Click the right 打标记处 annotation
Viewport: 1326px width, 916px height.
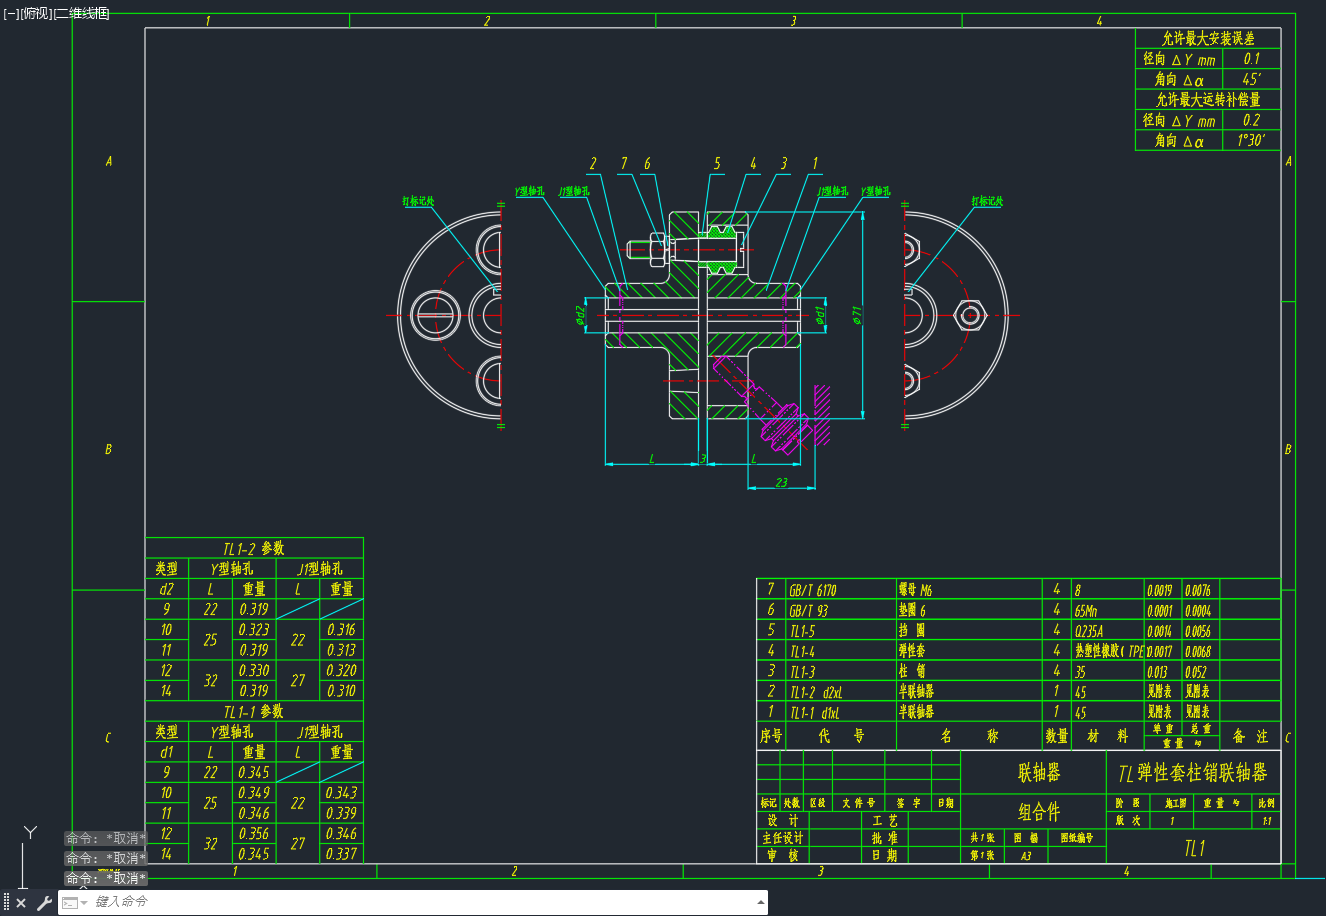click(x=987, y=201)
